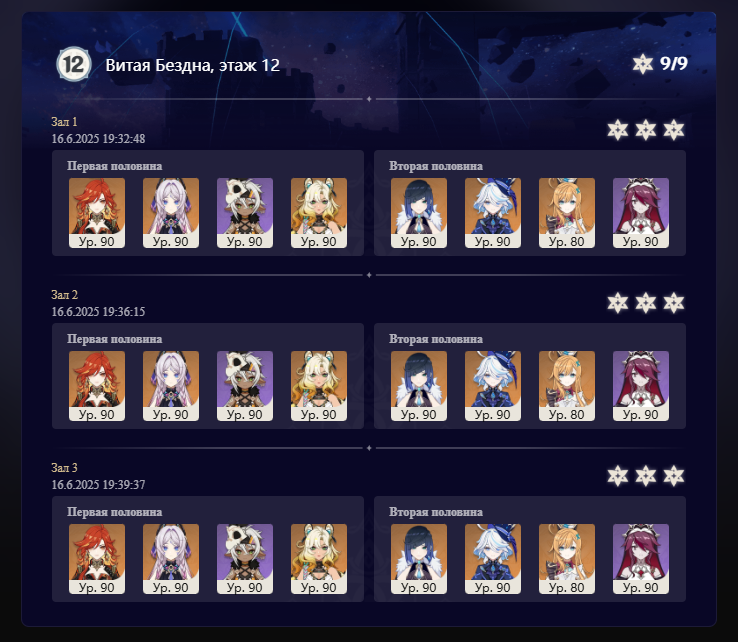Click the third star of Зал 2
738x642 pixels.
pos(674,303)
